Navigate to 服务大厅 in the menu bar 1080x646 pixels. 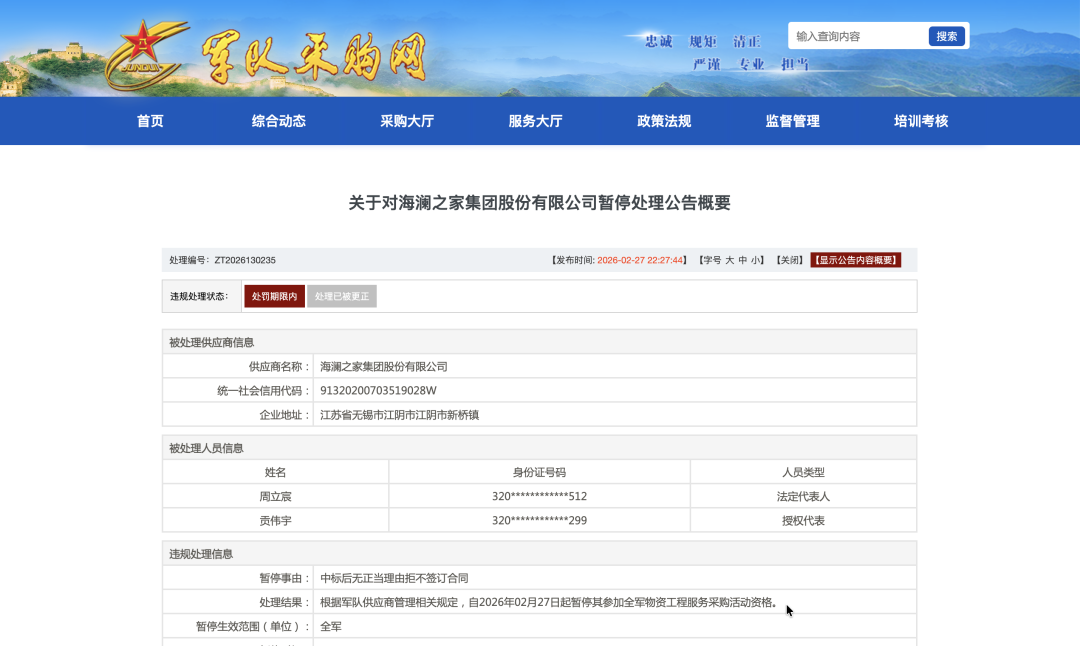[535, 121]
